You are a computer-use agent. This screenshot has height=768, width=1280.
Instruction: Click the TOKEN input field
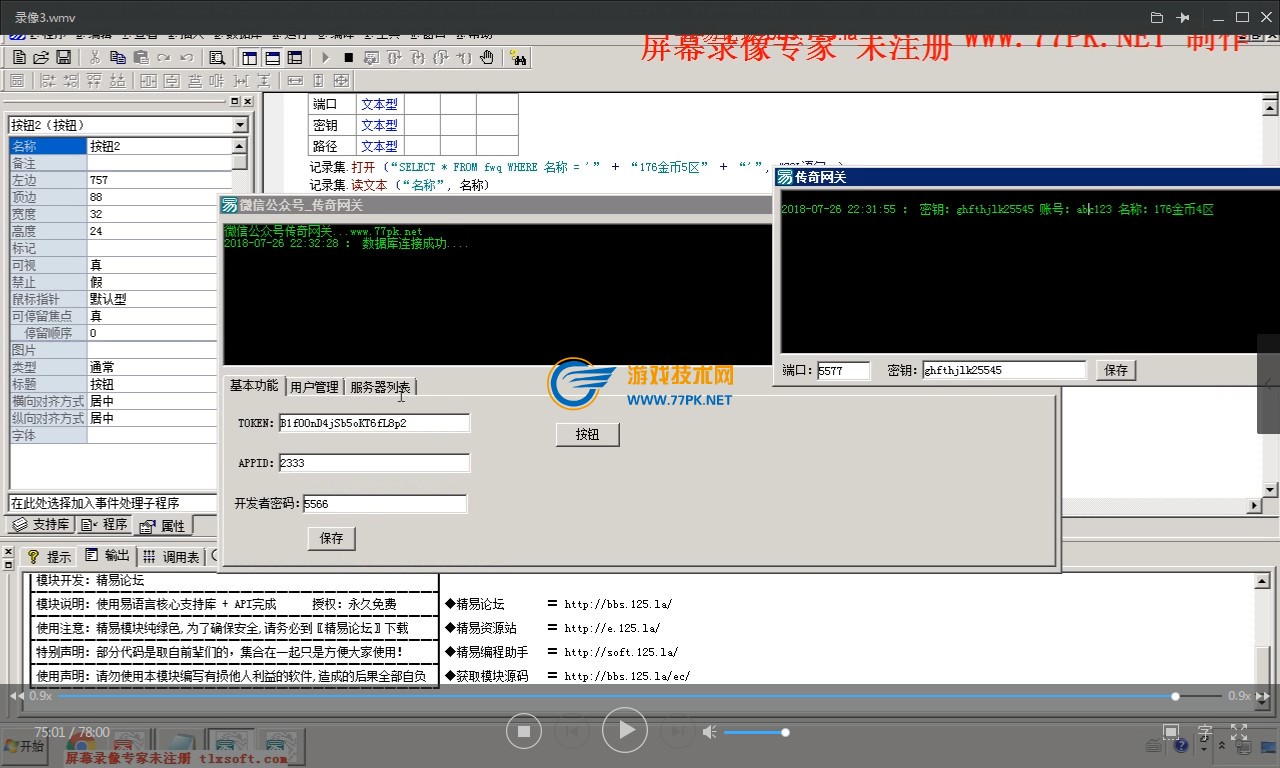tap(374, 423)
